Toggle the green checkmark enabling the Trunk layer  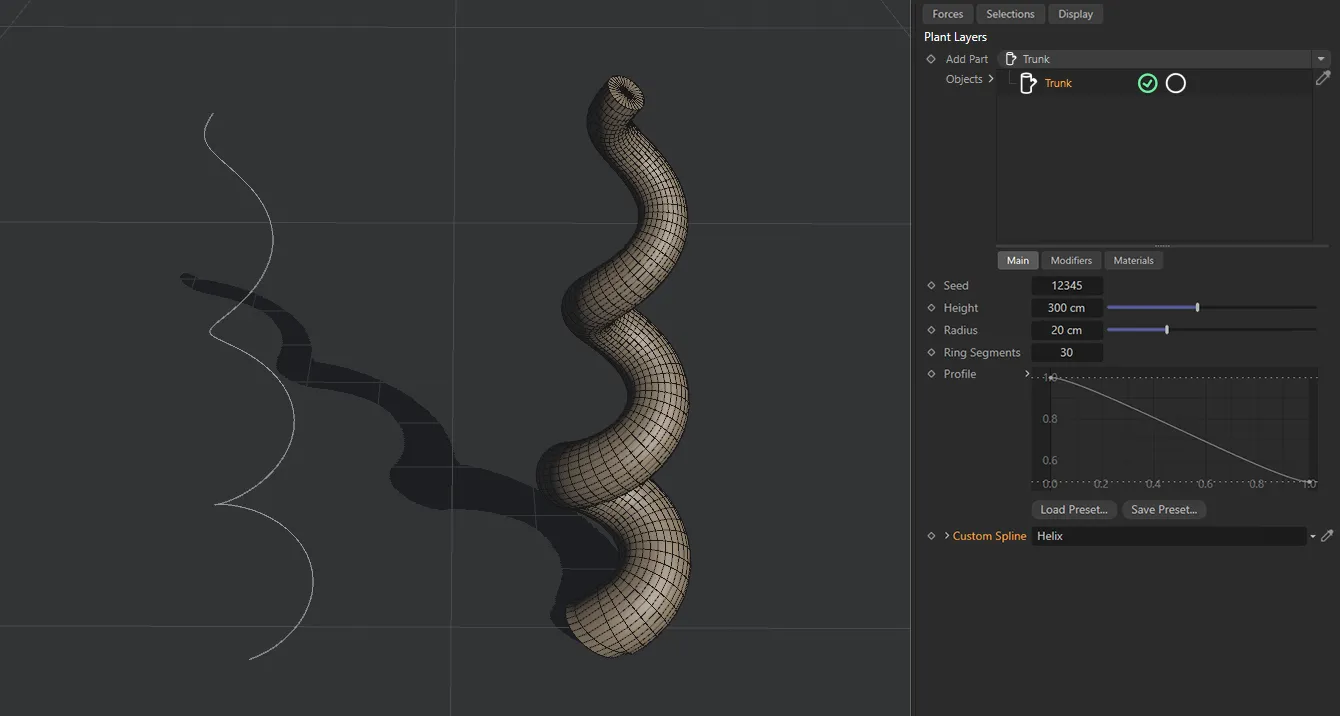pos(1147,83)
